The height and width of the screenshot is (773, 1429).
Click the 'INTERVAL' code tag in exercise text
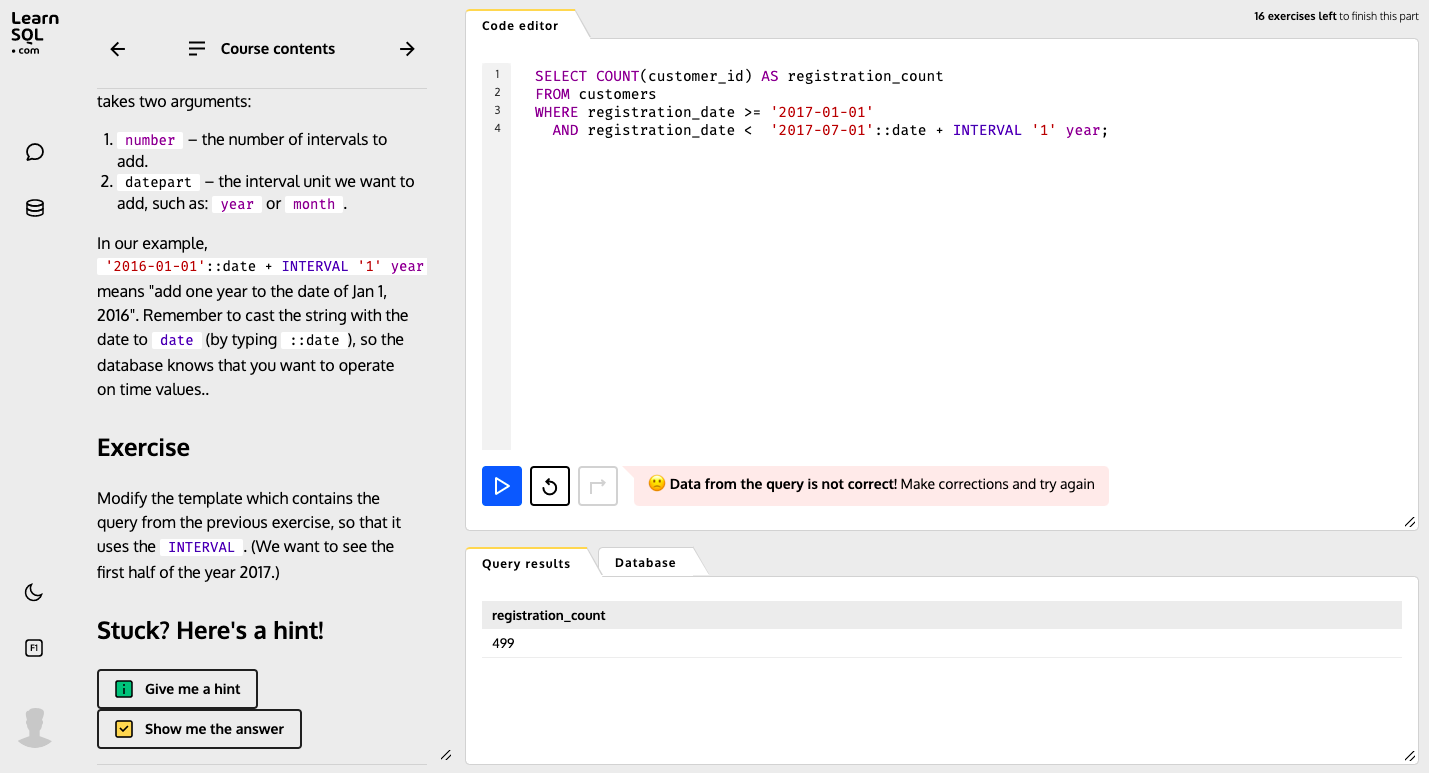pos(201,547)
